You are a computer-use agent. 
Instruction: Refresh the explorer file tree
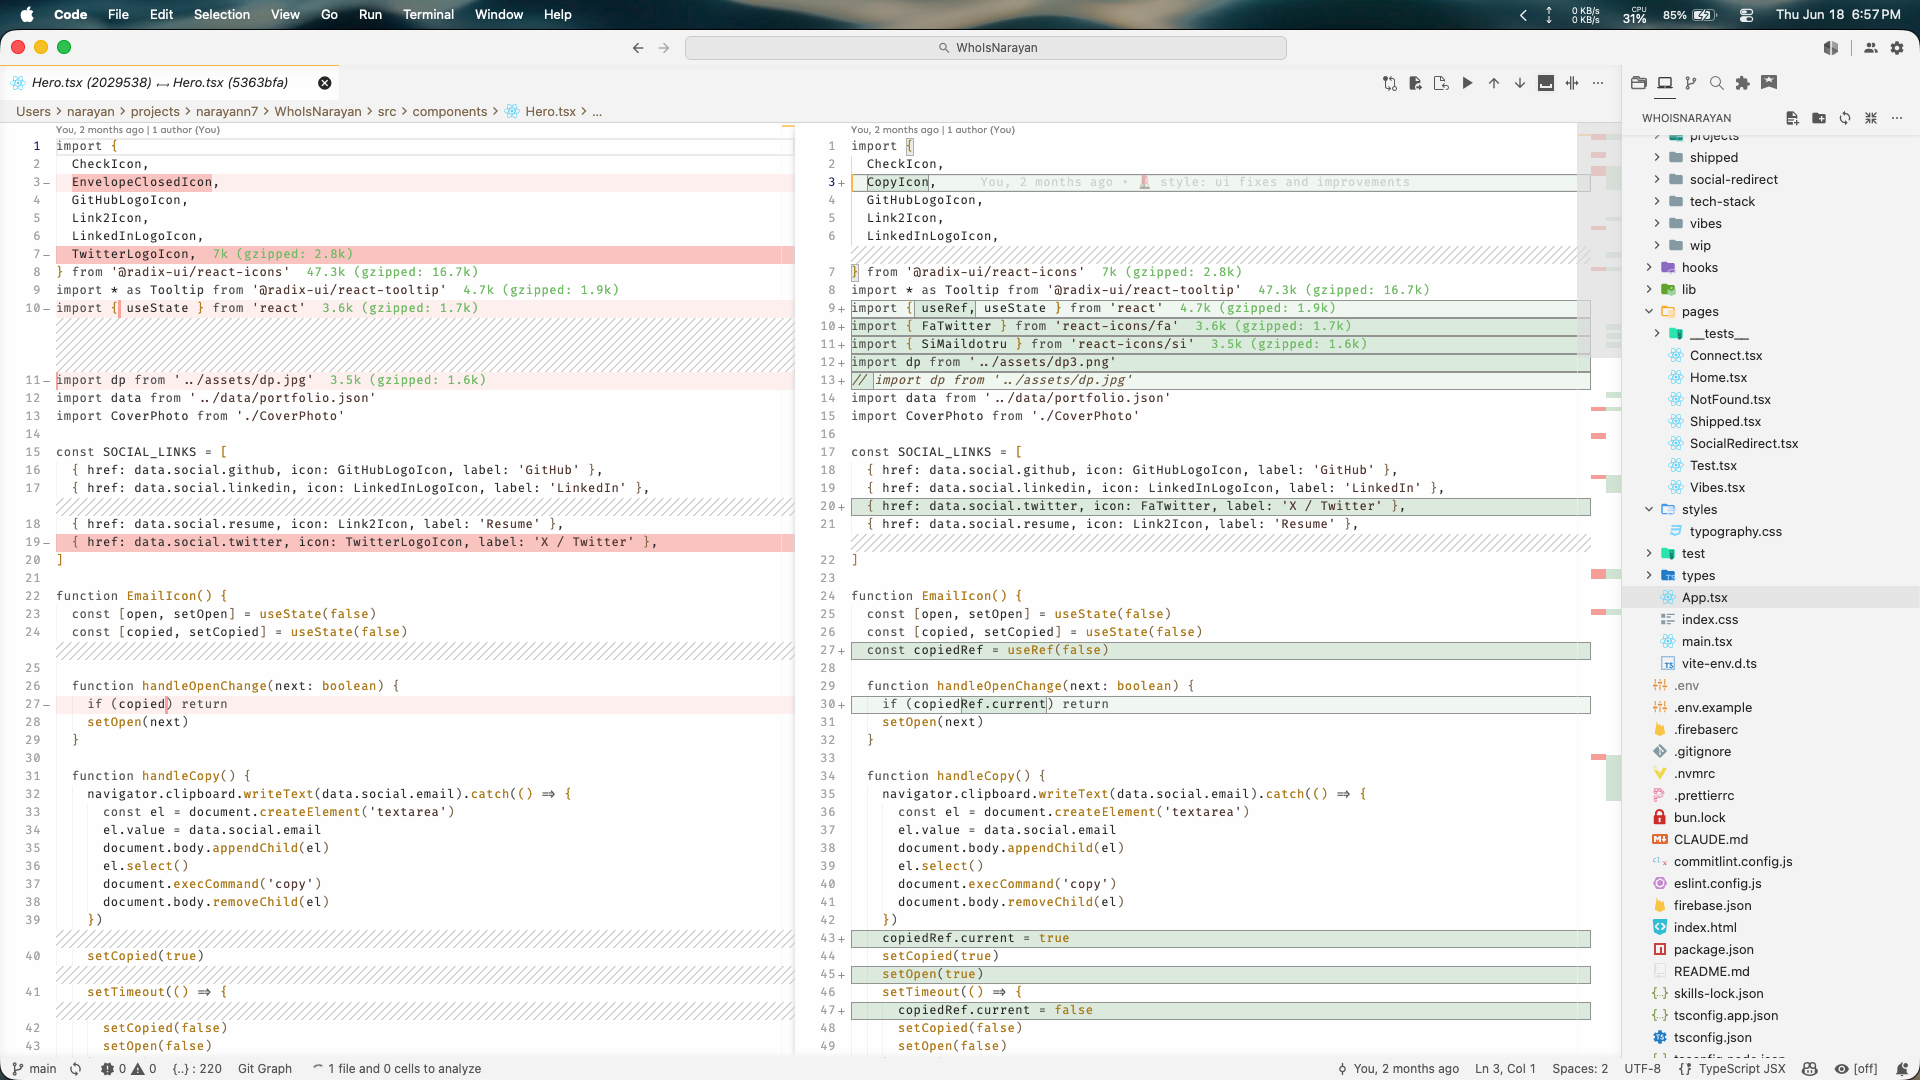pyautogui.click(x=1844, y=118)
